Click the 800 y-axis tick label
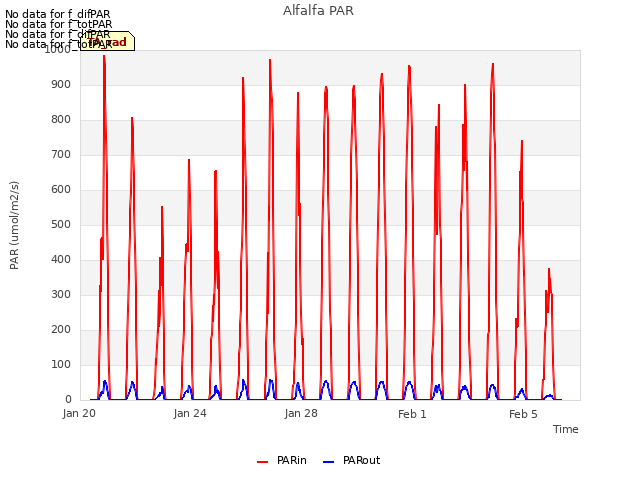Screen dimensions: 640x480 (61, 120)
